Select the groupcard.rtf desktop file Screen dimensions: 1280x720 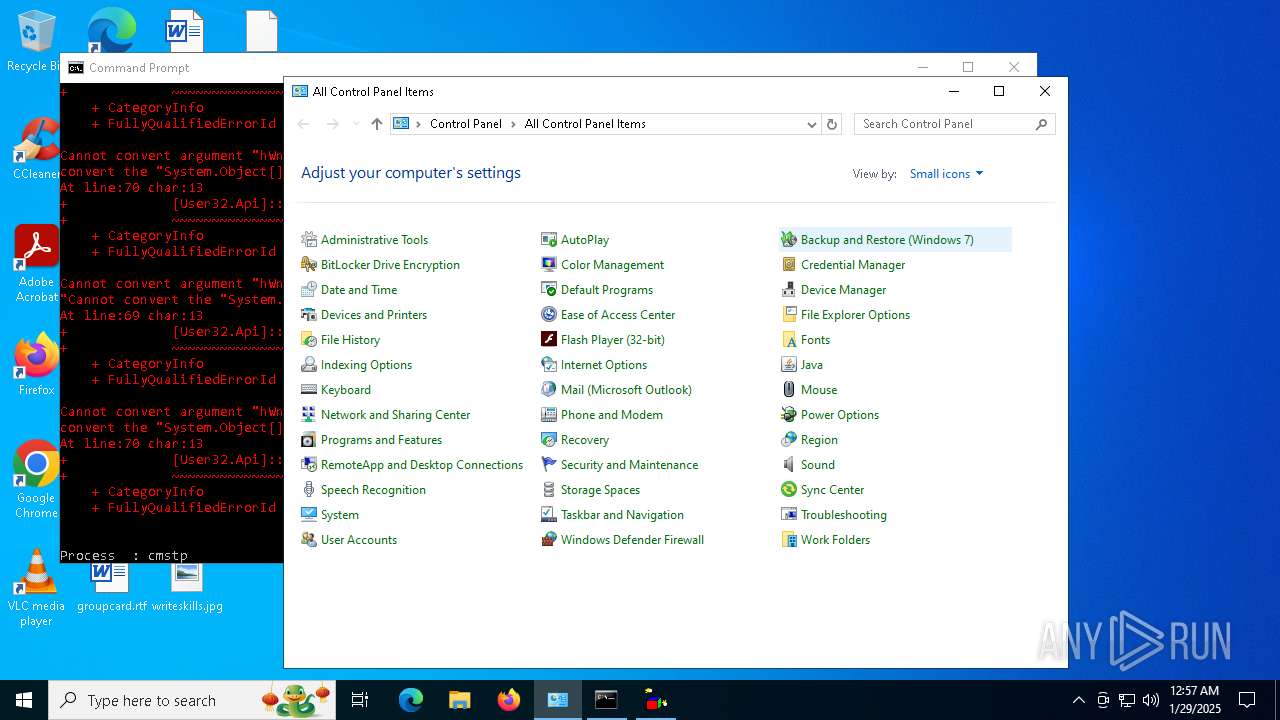(111, 588)
